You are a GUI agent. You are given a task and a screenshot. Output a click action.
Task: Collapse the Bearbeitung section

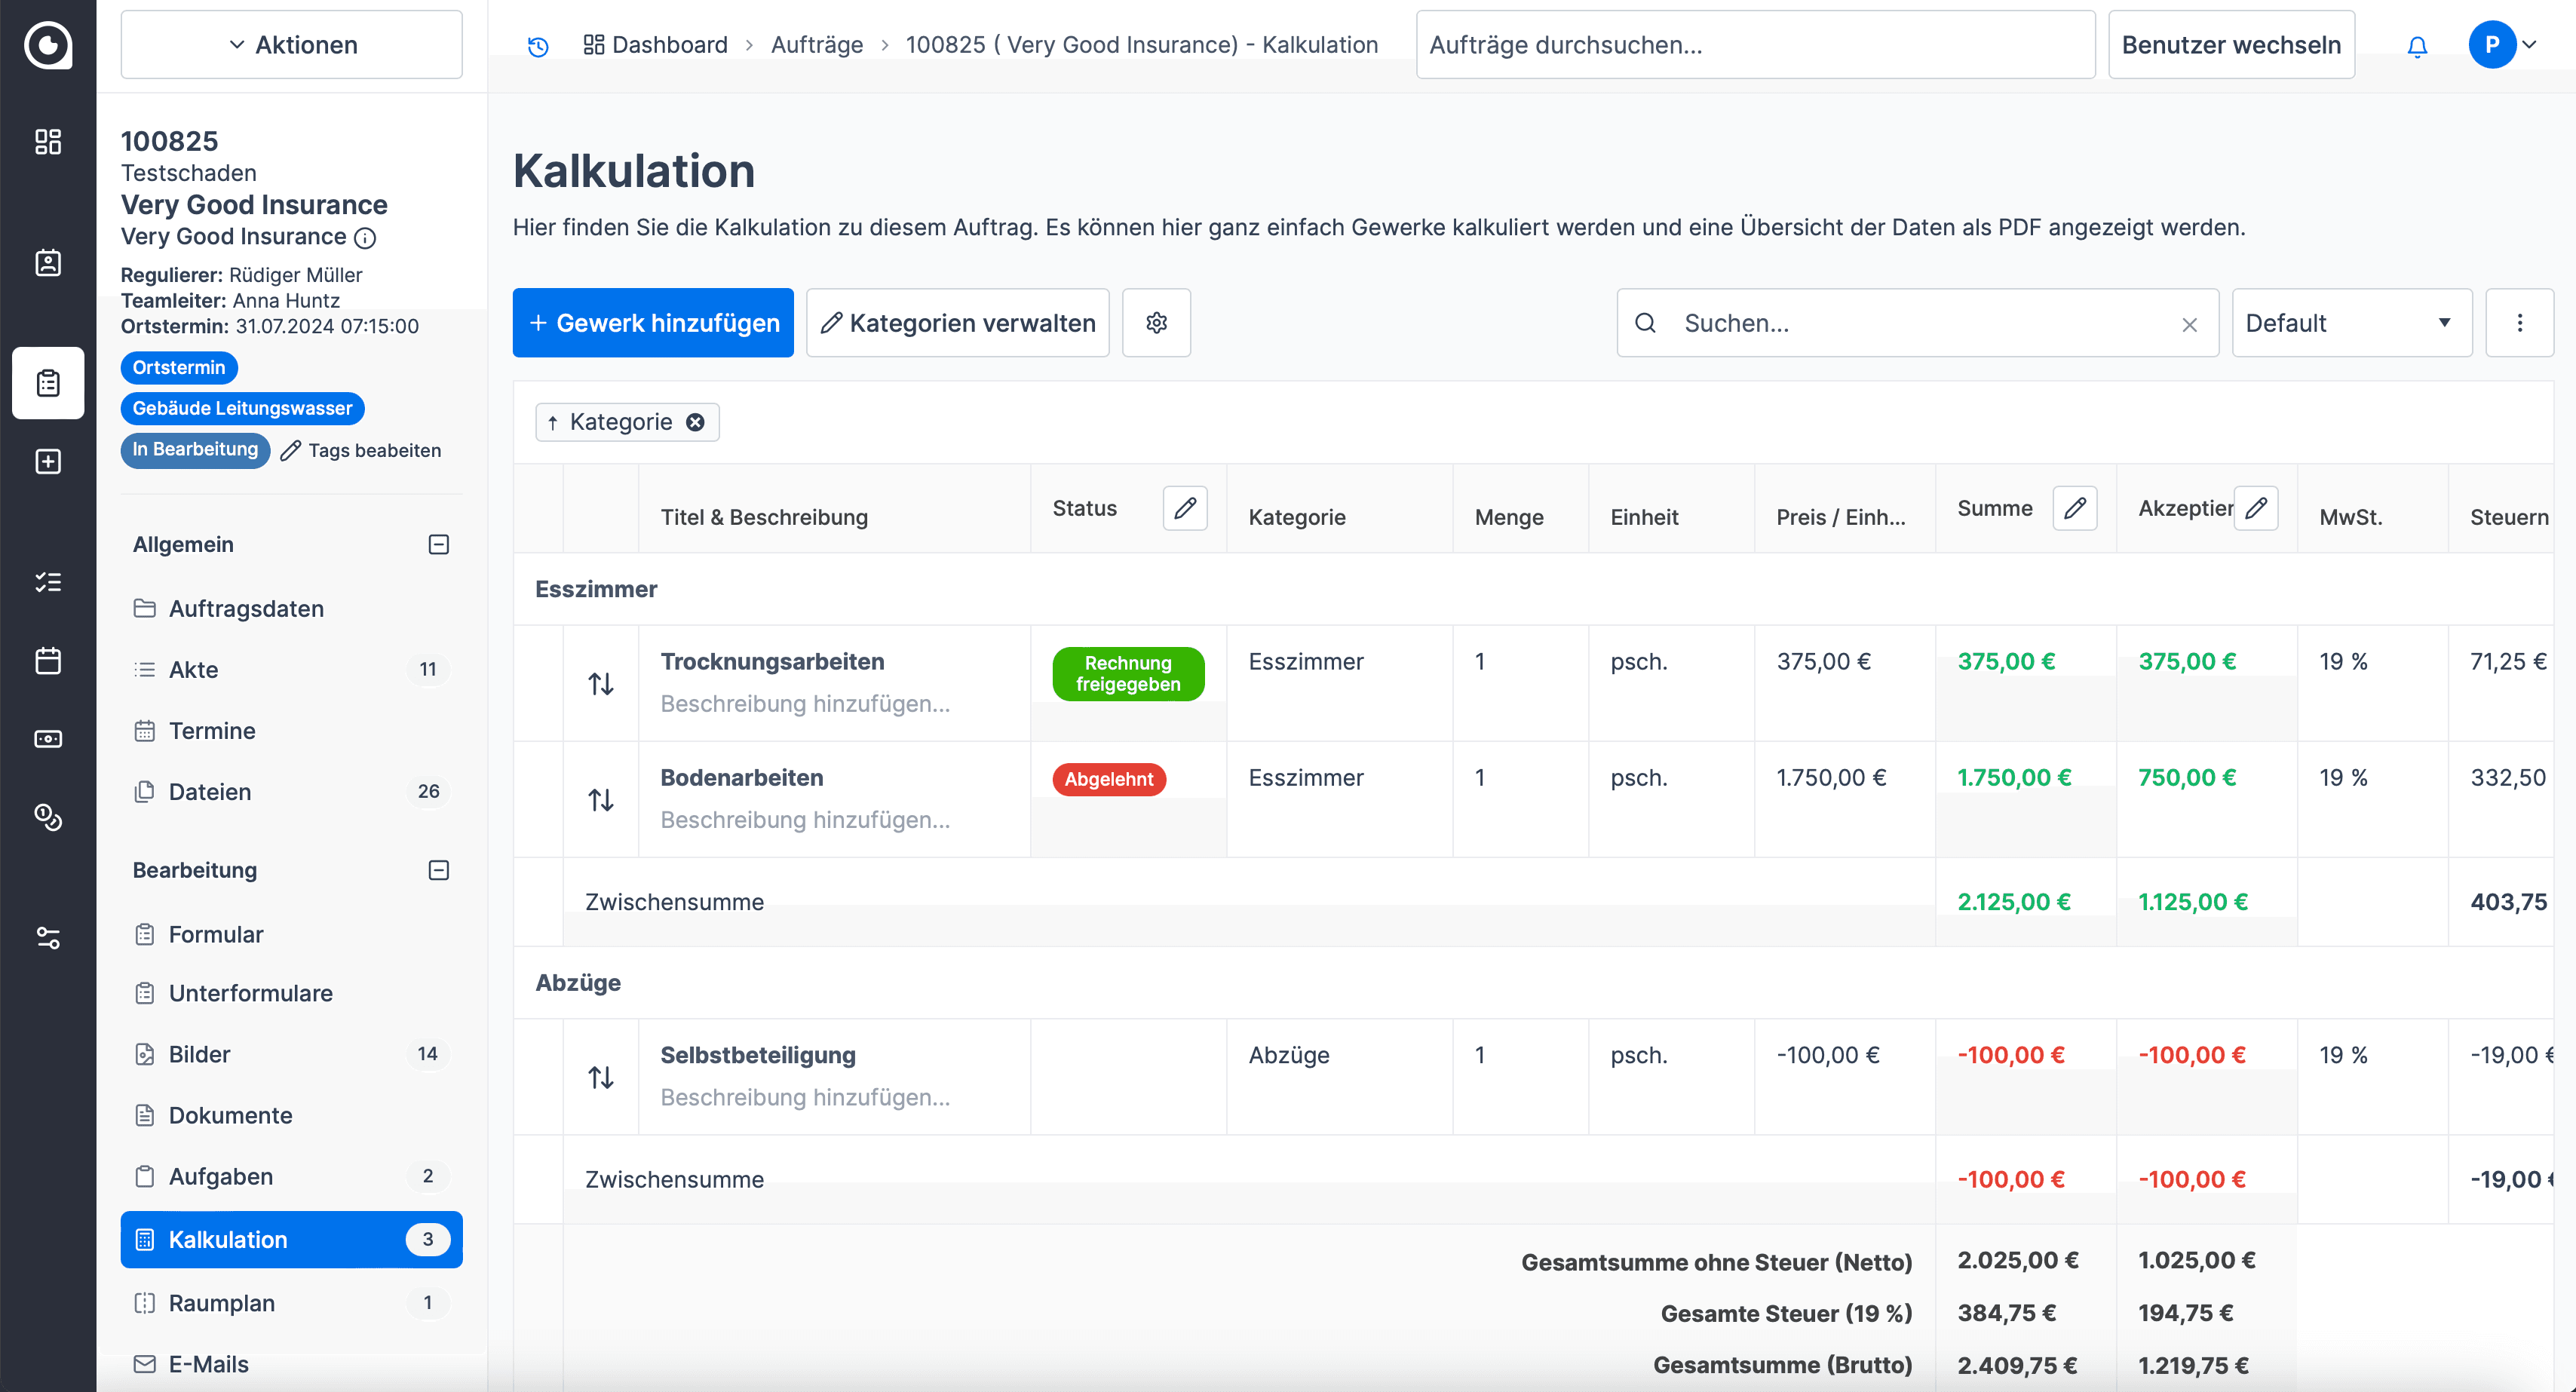(438, 870)
